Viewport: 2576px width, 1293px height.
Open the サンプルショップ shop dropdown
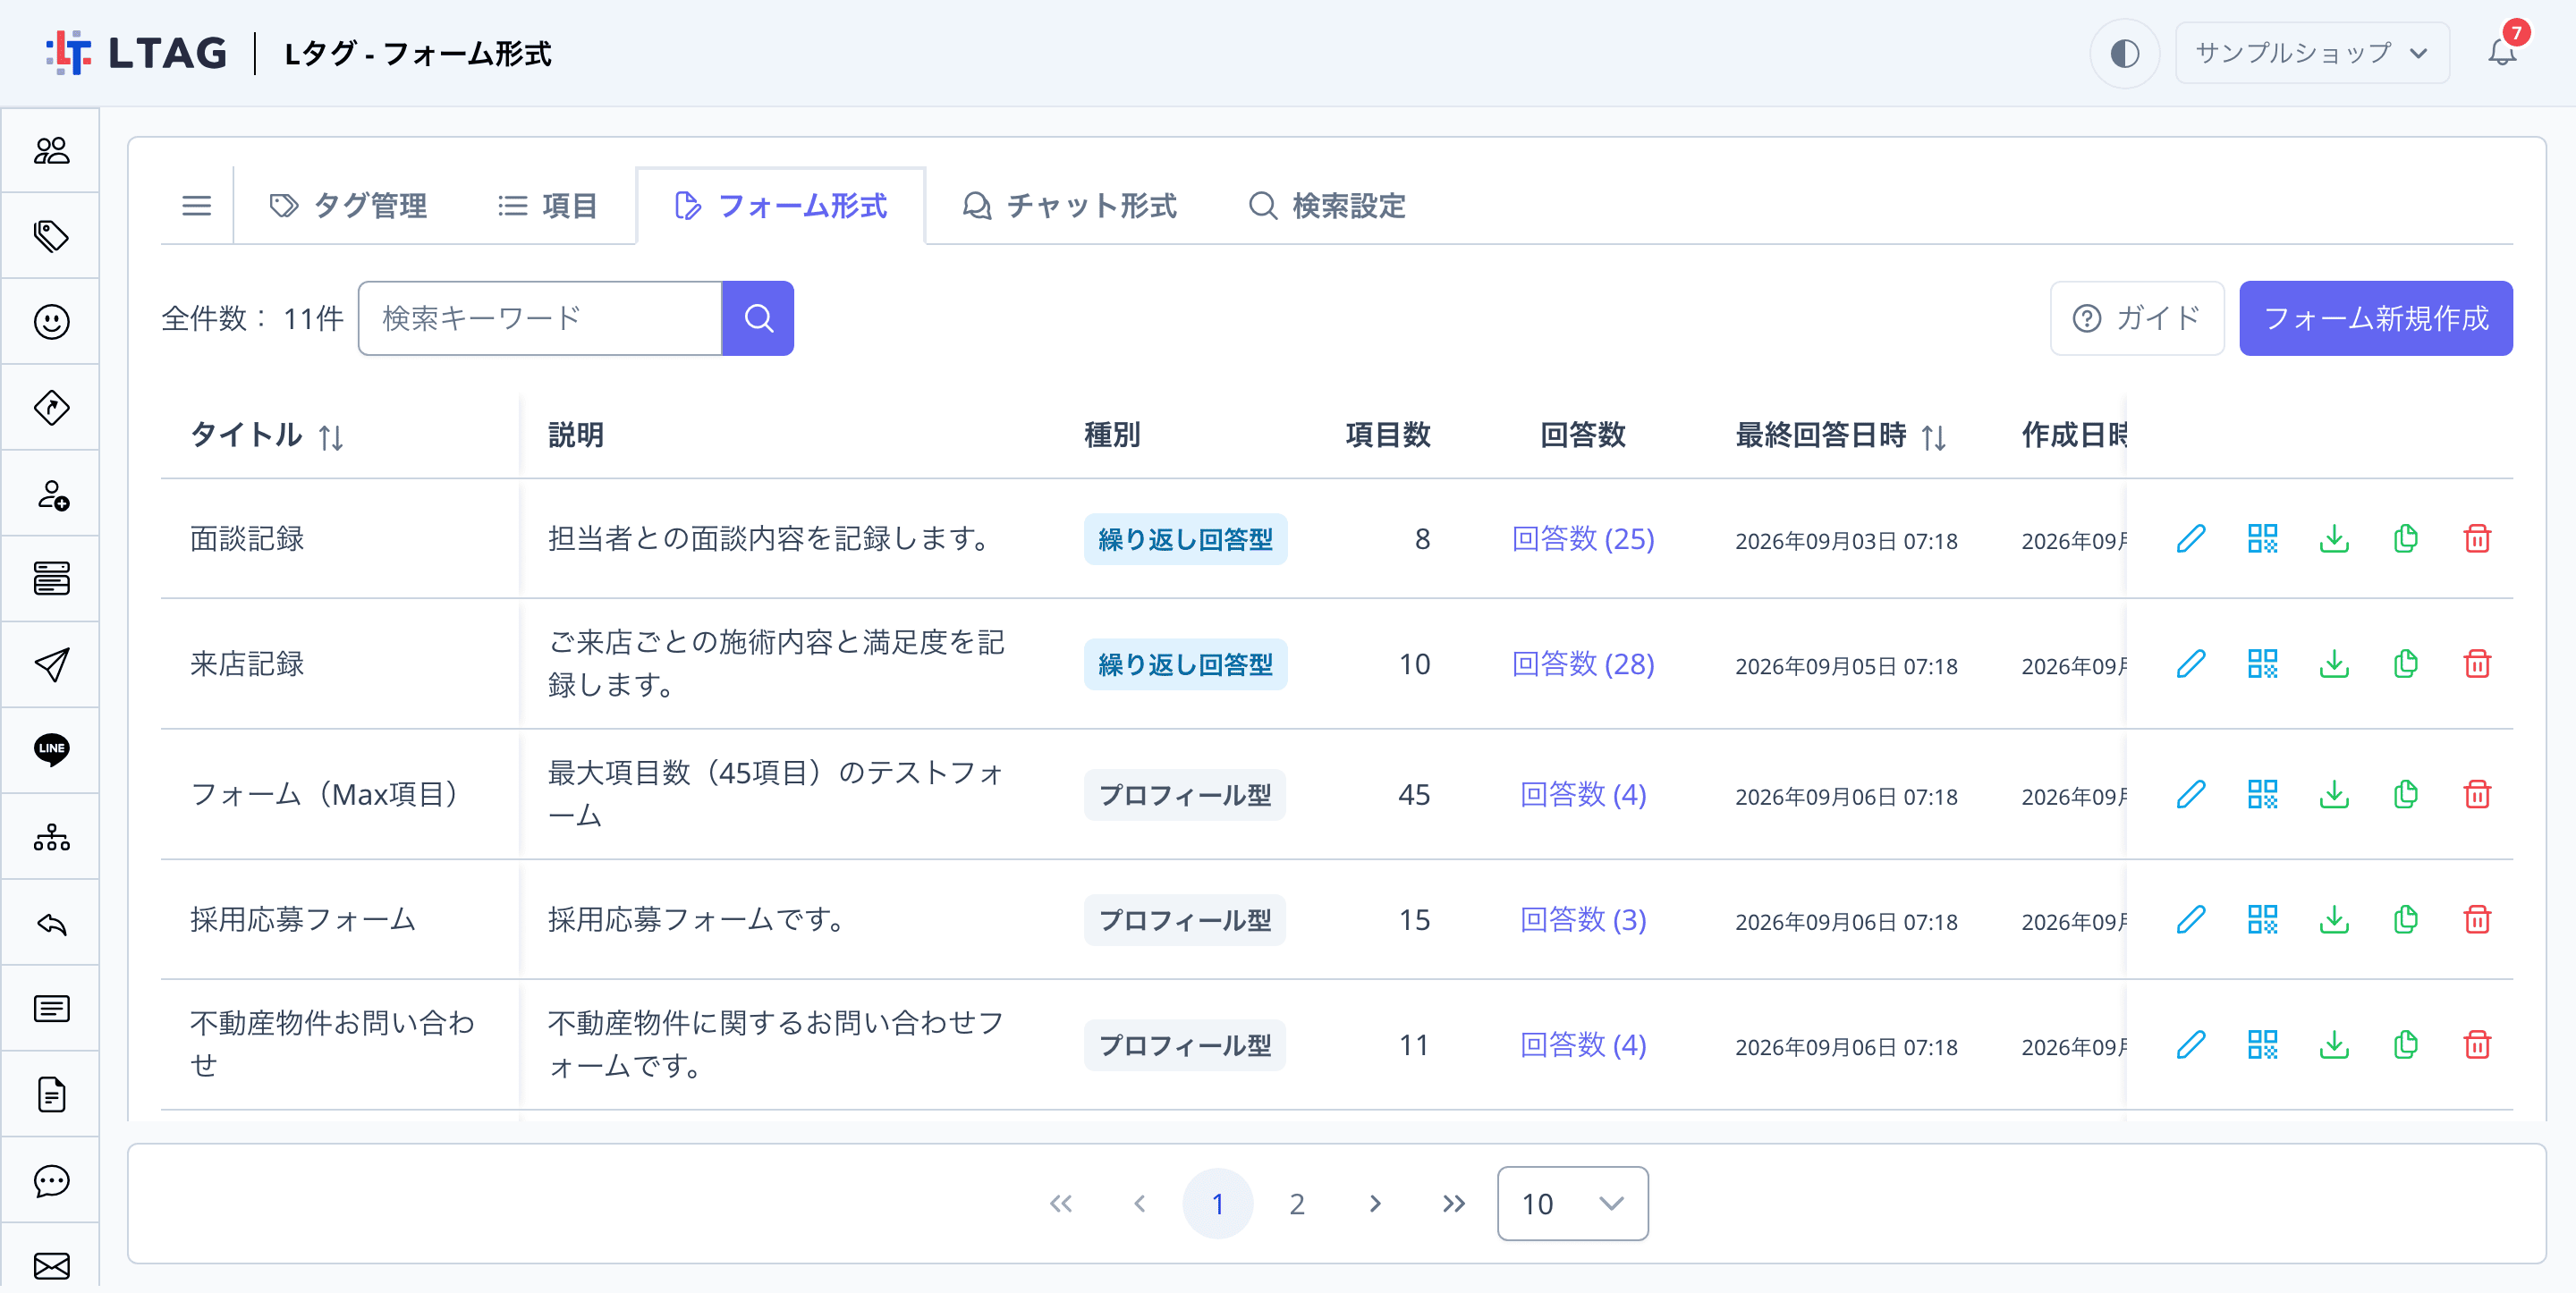[x=2312, y=53]
